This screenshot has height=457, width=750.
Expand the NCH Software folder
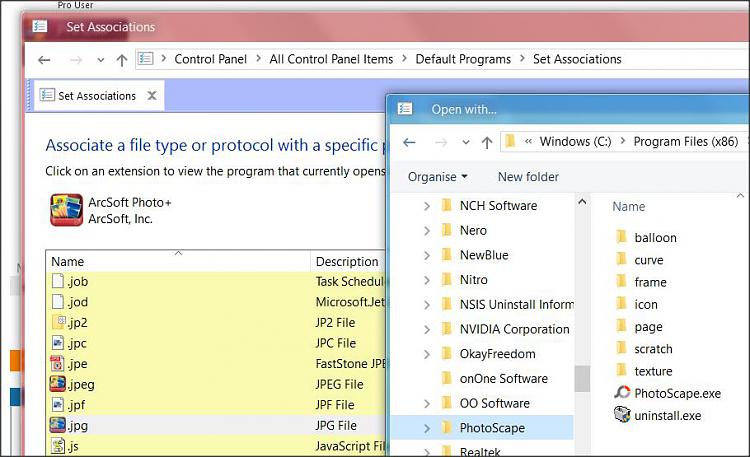[427, 206]
